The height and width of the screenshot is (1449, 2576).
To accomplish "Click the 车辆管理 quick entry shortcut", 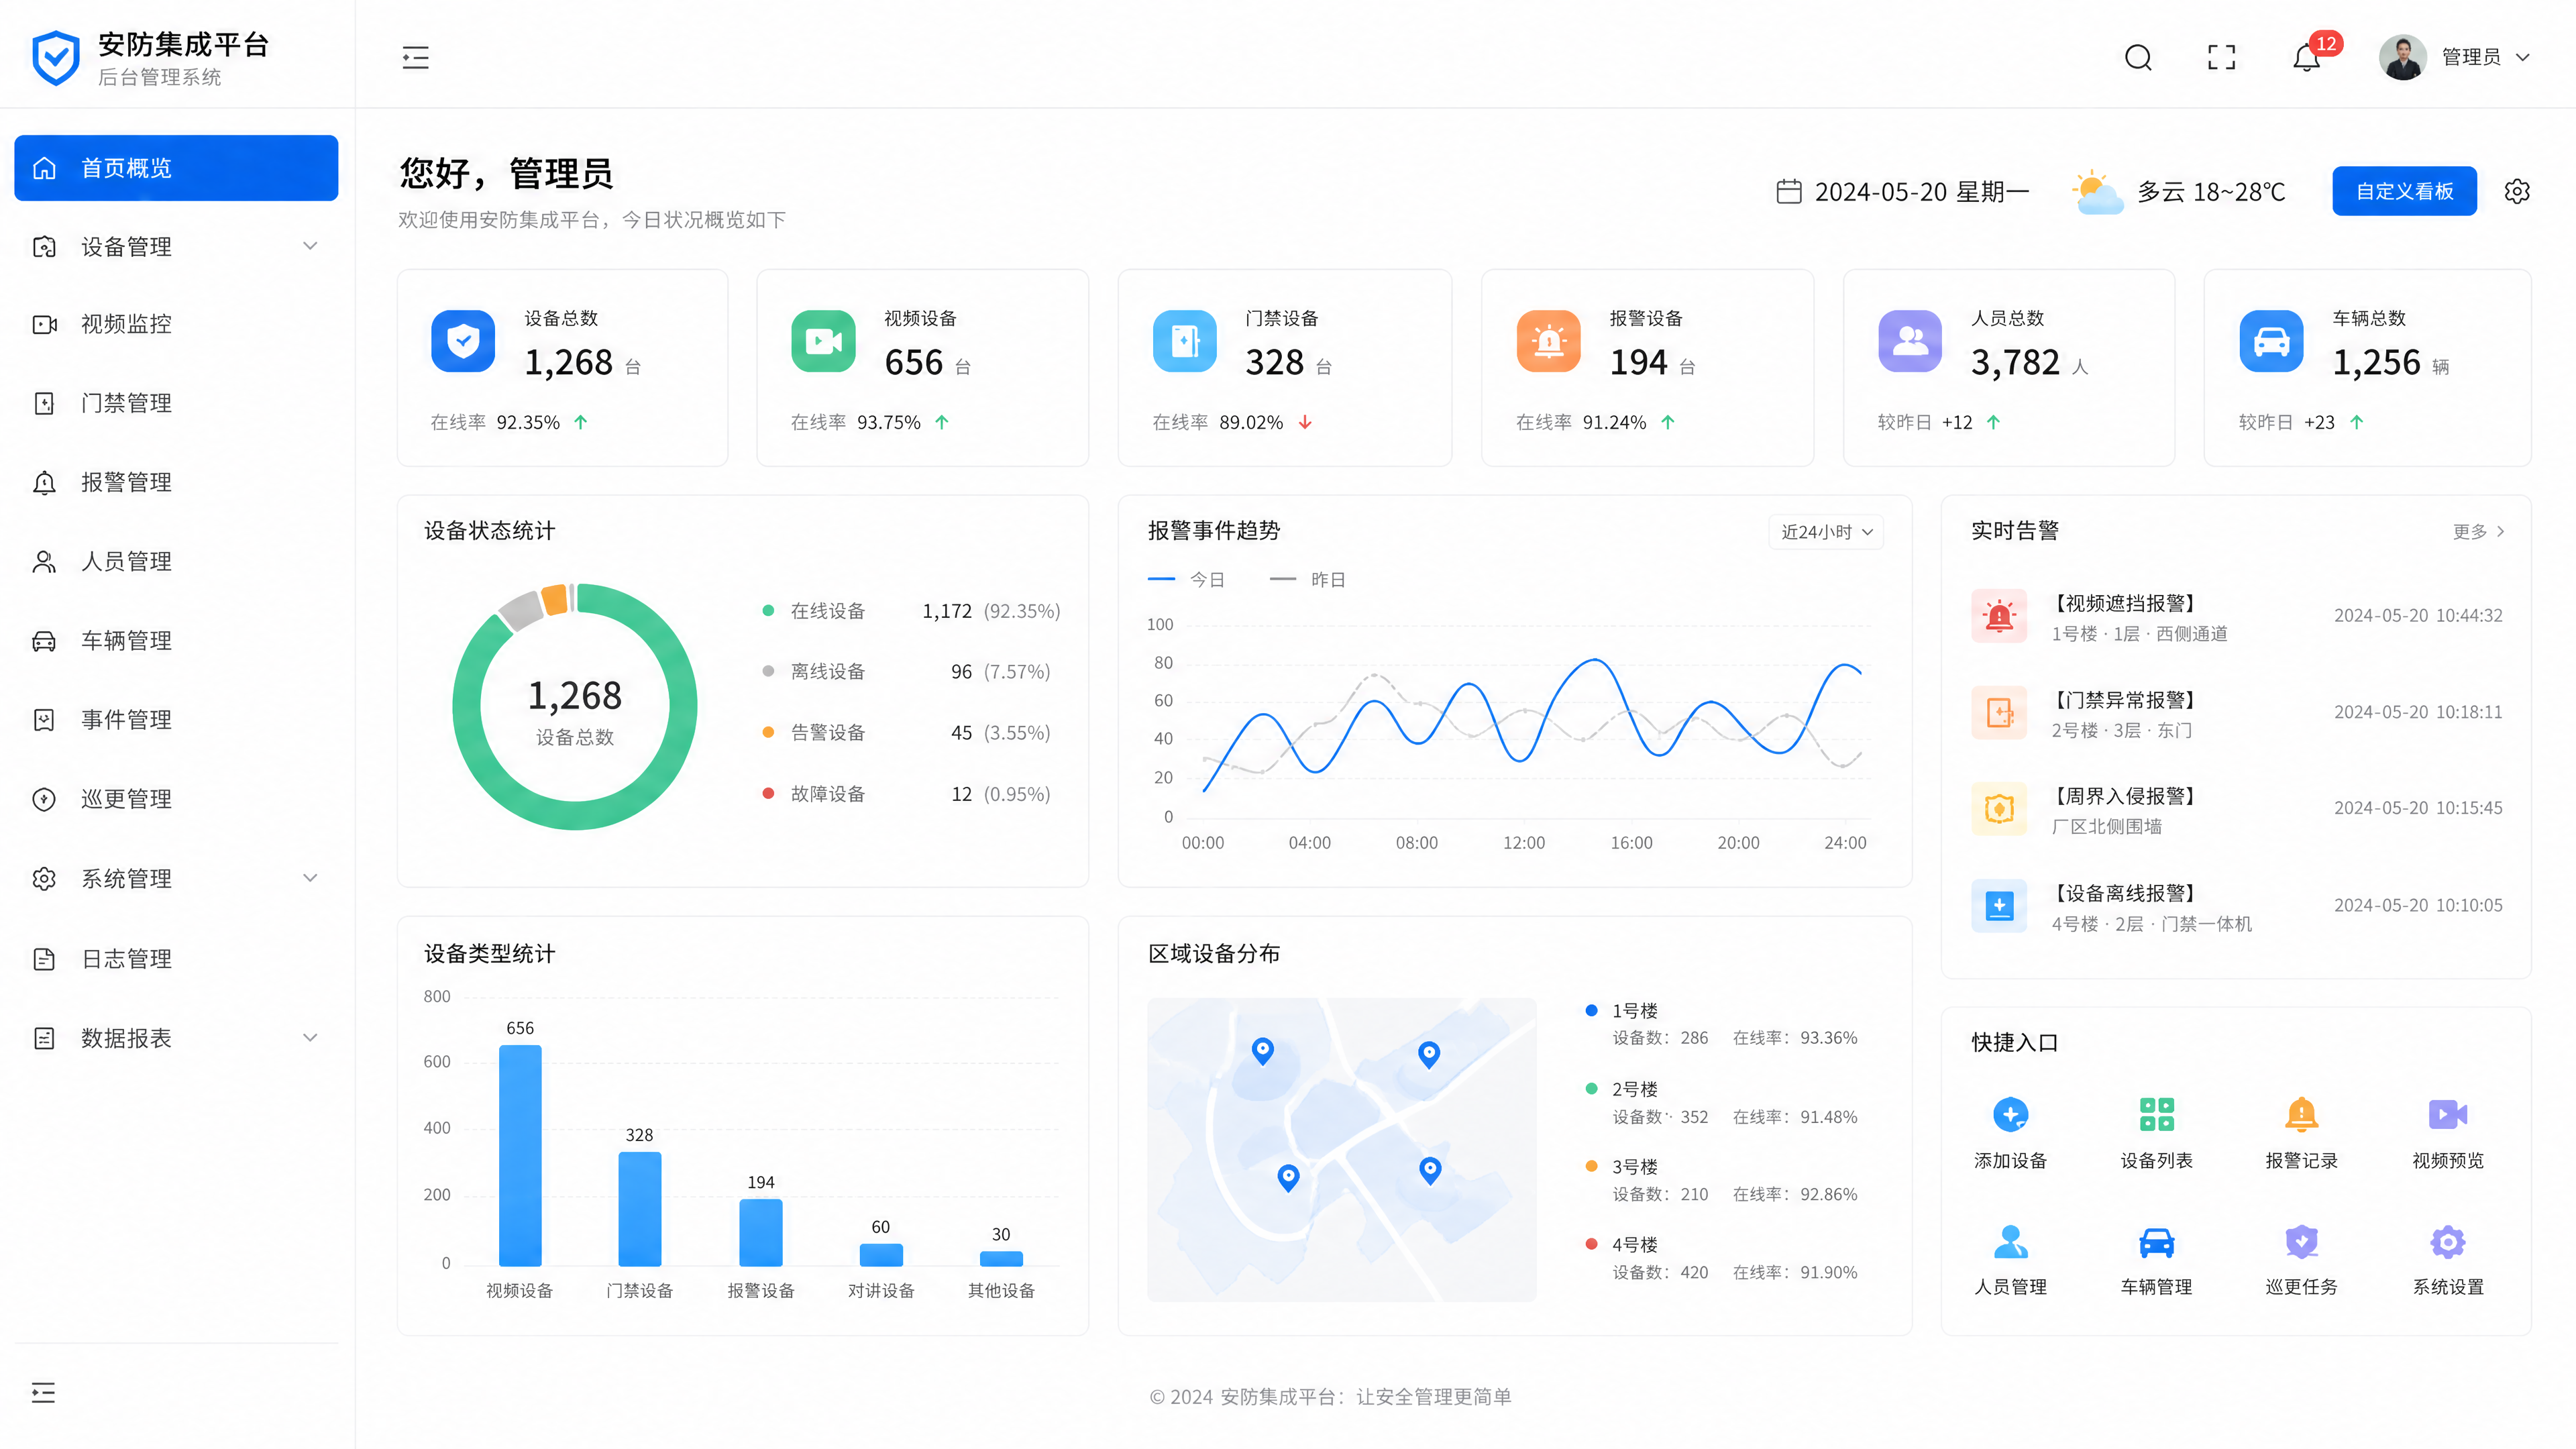I will coord(2156,1260).
